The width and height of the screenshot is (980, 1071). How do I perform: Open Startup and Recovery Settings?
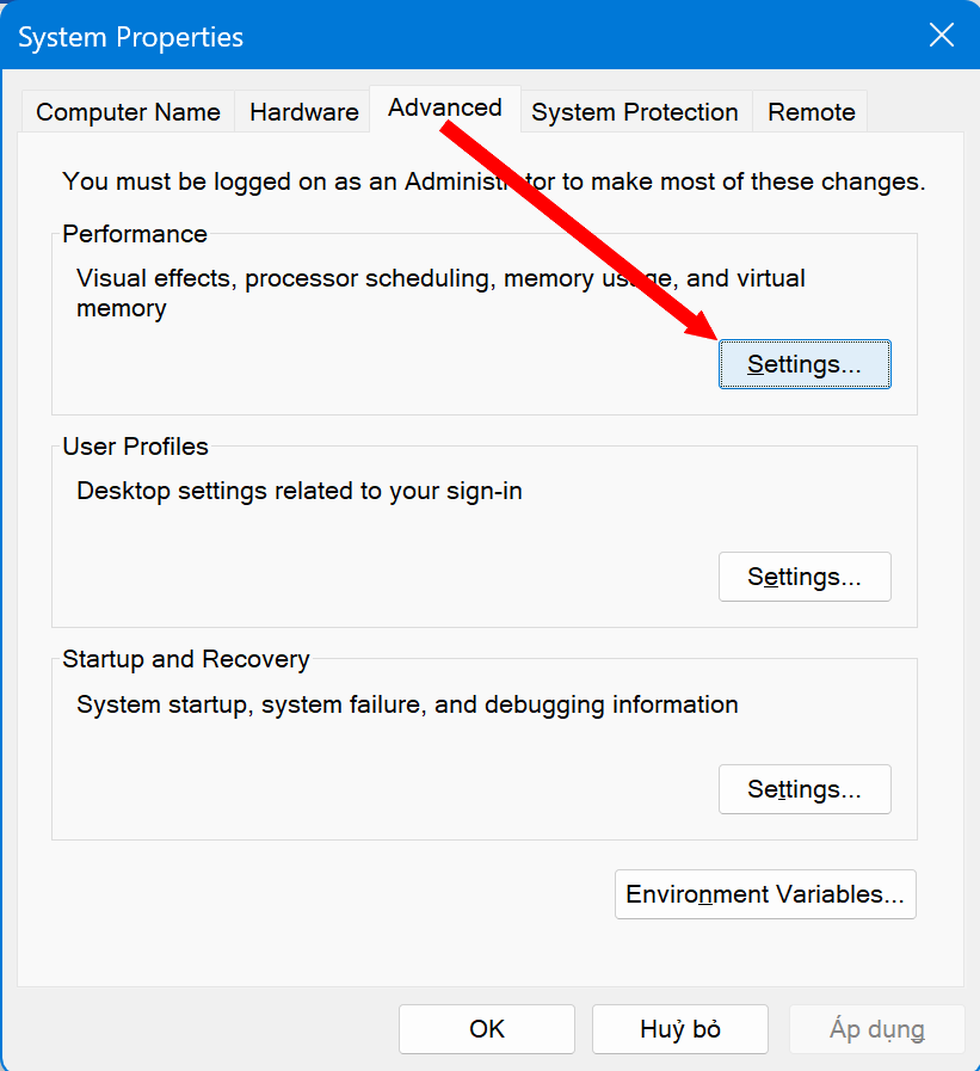(x=804, y=790)
